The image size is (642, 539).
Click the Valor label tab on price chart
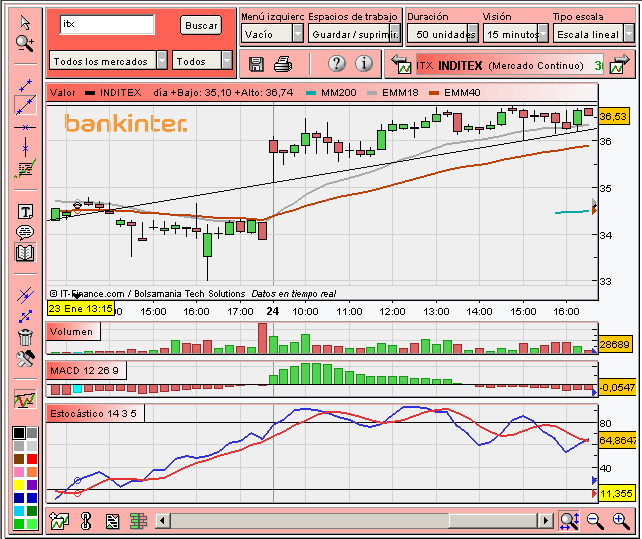pyautogui.click(x=63, y=93)
